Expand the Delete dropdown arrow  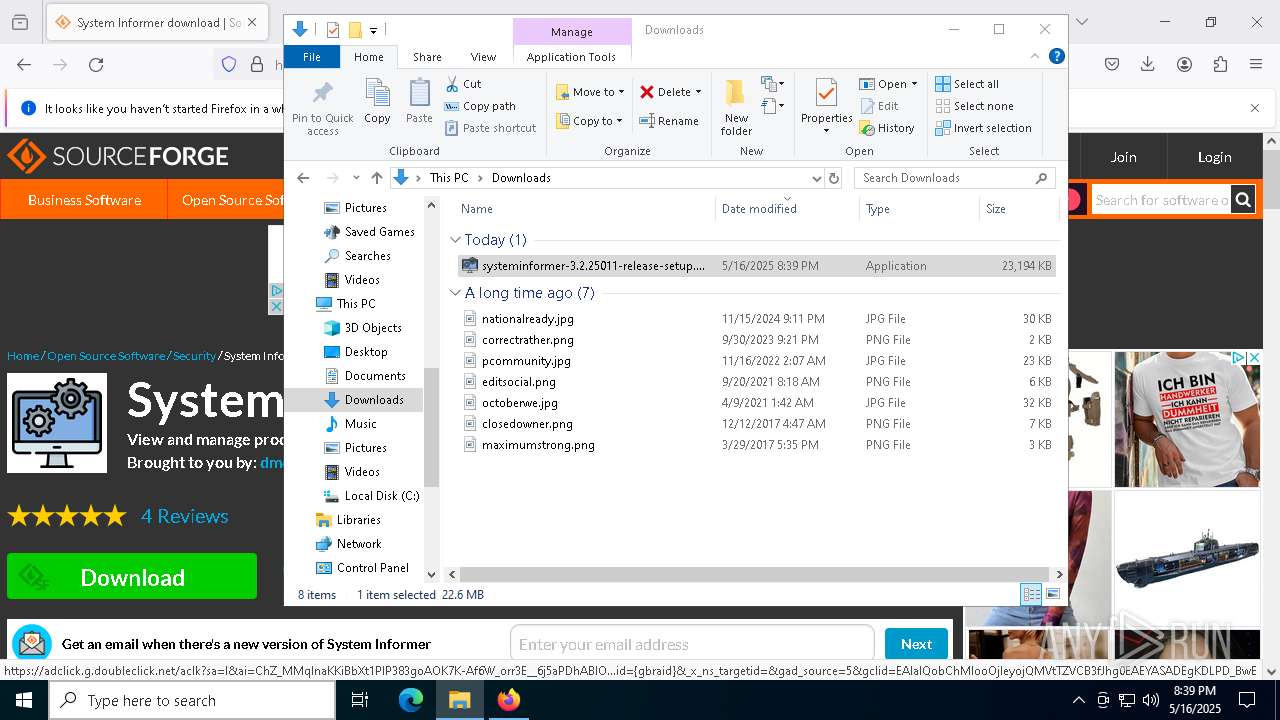(x=698, y=92)
